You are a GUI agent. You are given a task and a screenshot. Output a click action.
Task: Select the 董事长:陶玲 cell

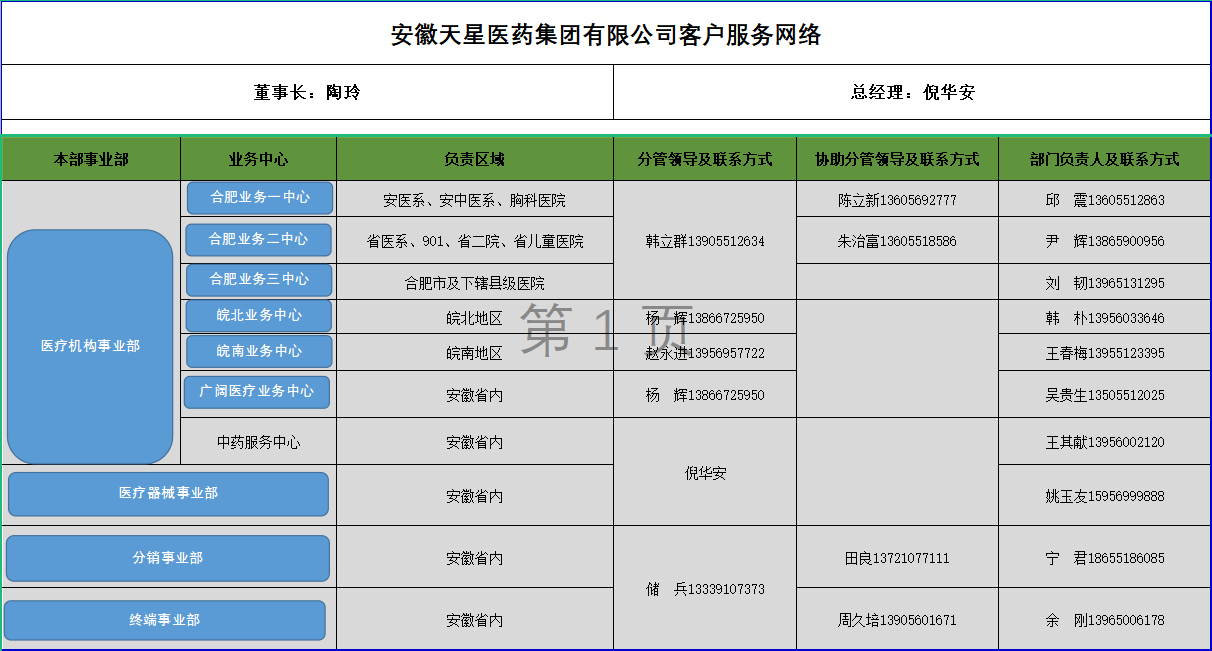click(307, 92)
